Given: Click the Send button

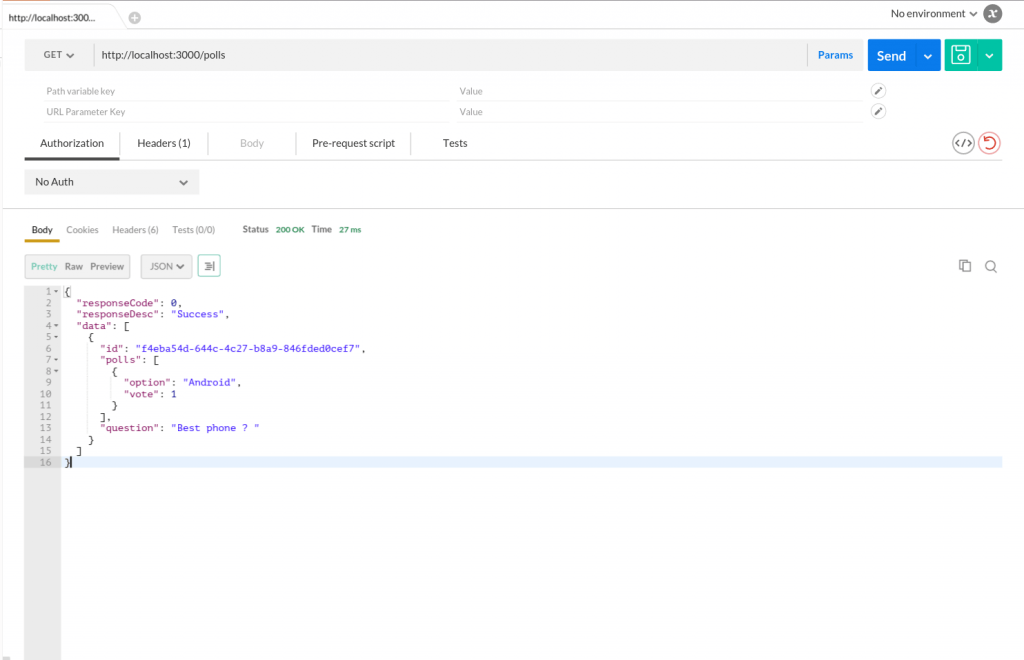Looking at the screenshot, I should click(x=890, y=55).
